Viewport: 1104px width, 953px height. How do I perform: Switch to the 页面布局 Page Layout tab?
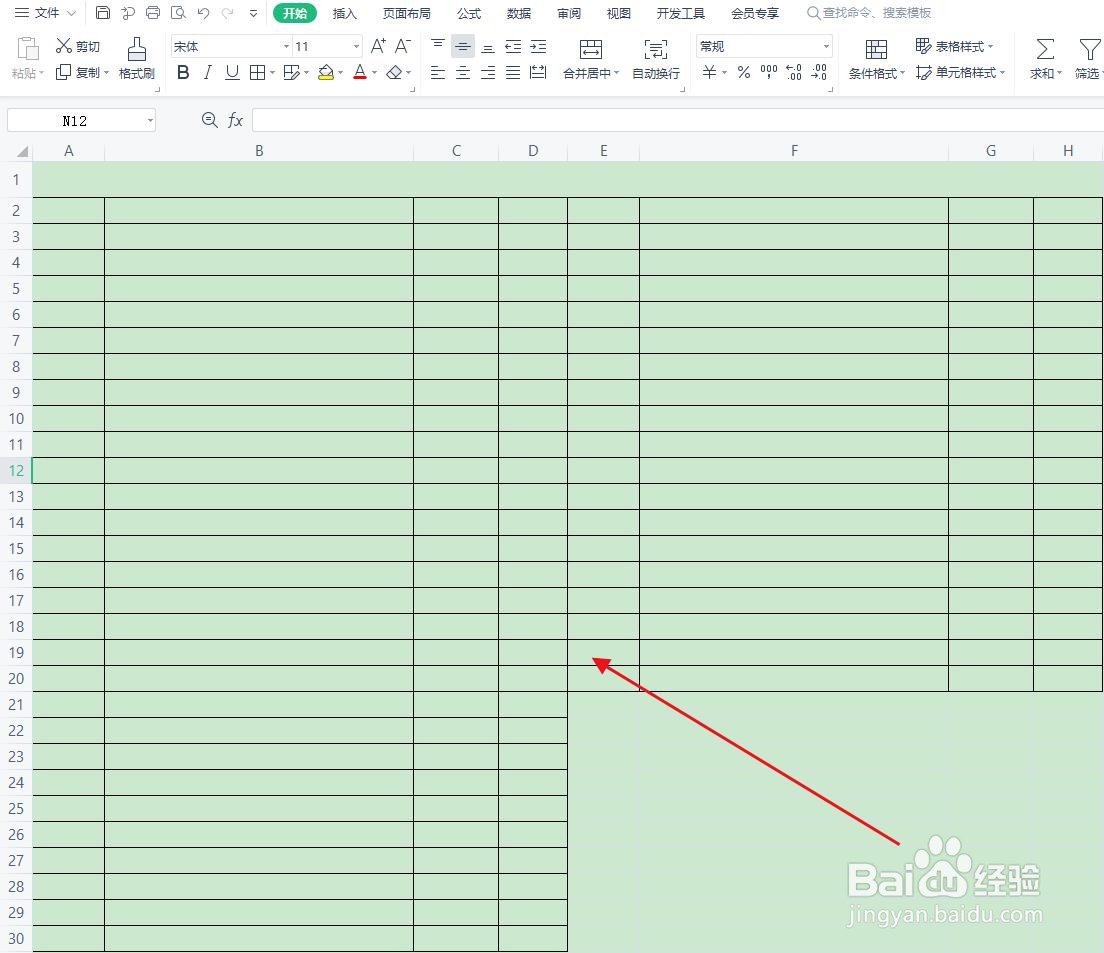[406, 13]
